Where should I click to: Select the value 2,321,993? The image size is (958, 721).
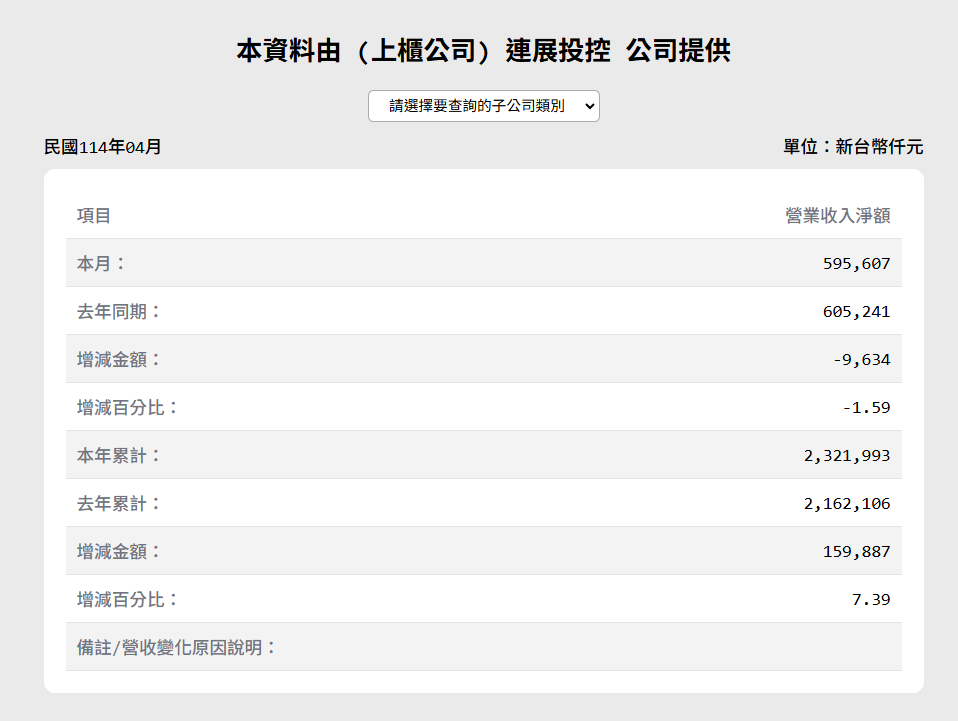coord(847,456)
